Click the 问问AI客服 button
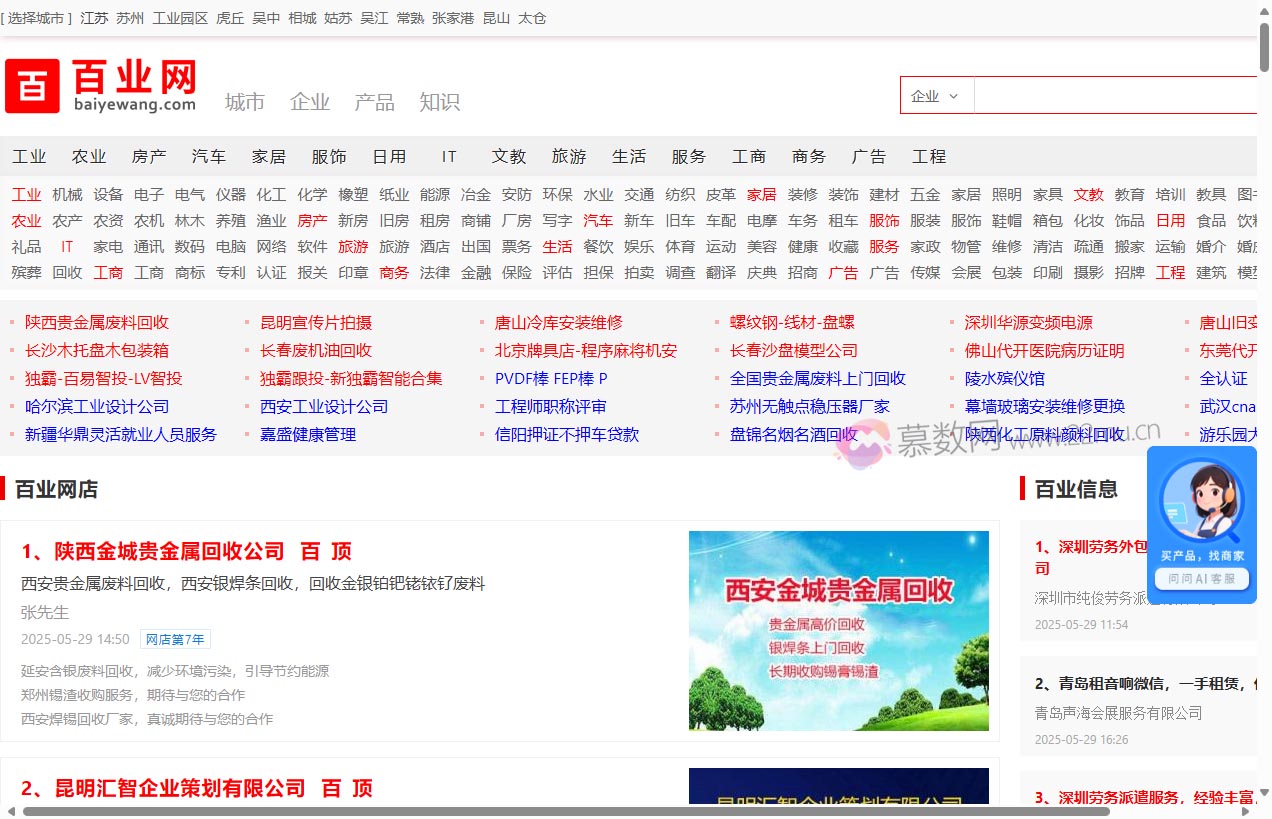 point(1202,578)
